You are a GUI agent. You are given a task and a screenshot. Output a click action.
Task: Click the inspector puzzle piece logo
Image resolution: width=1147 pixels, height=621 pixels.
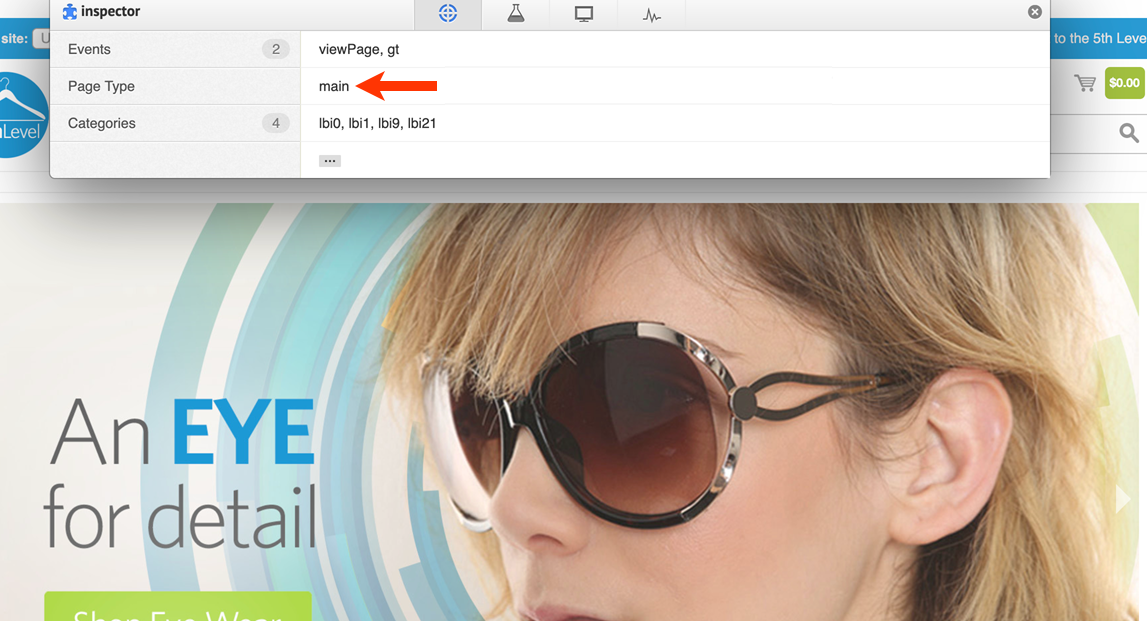(69, 12)
